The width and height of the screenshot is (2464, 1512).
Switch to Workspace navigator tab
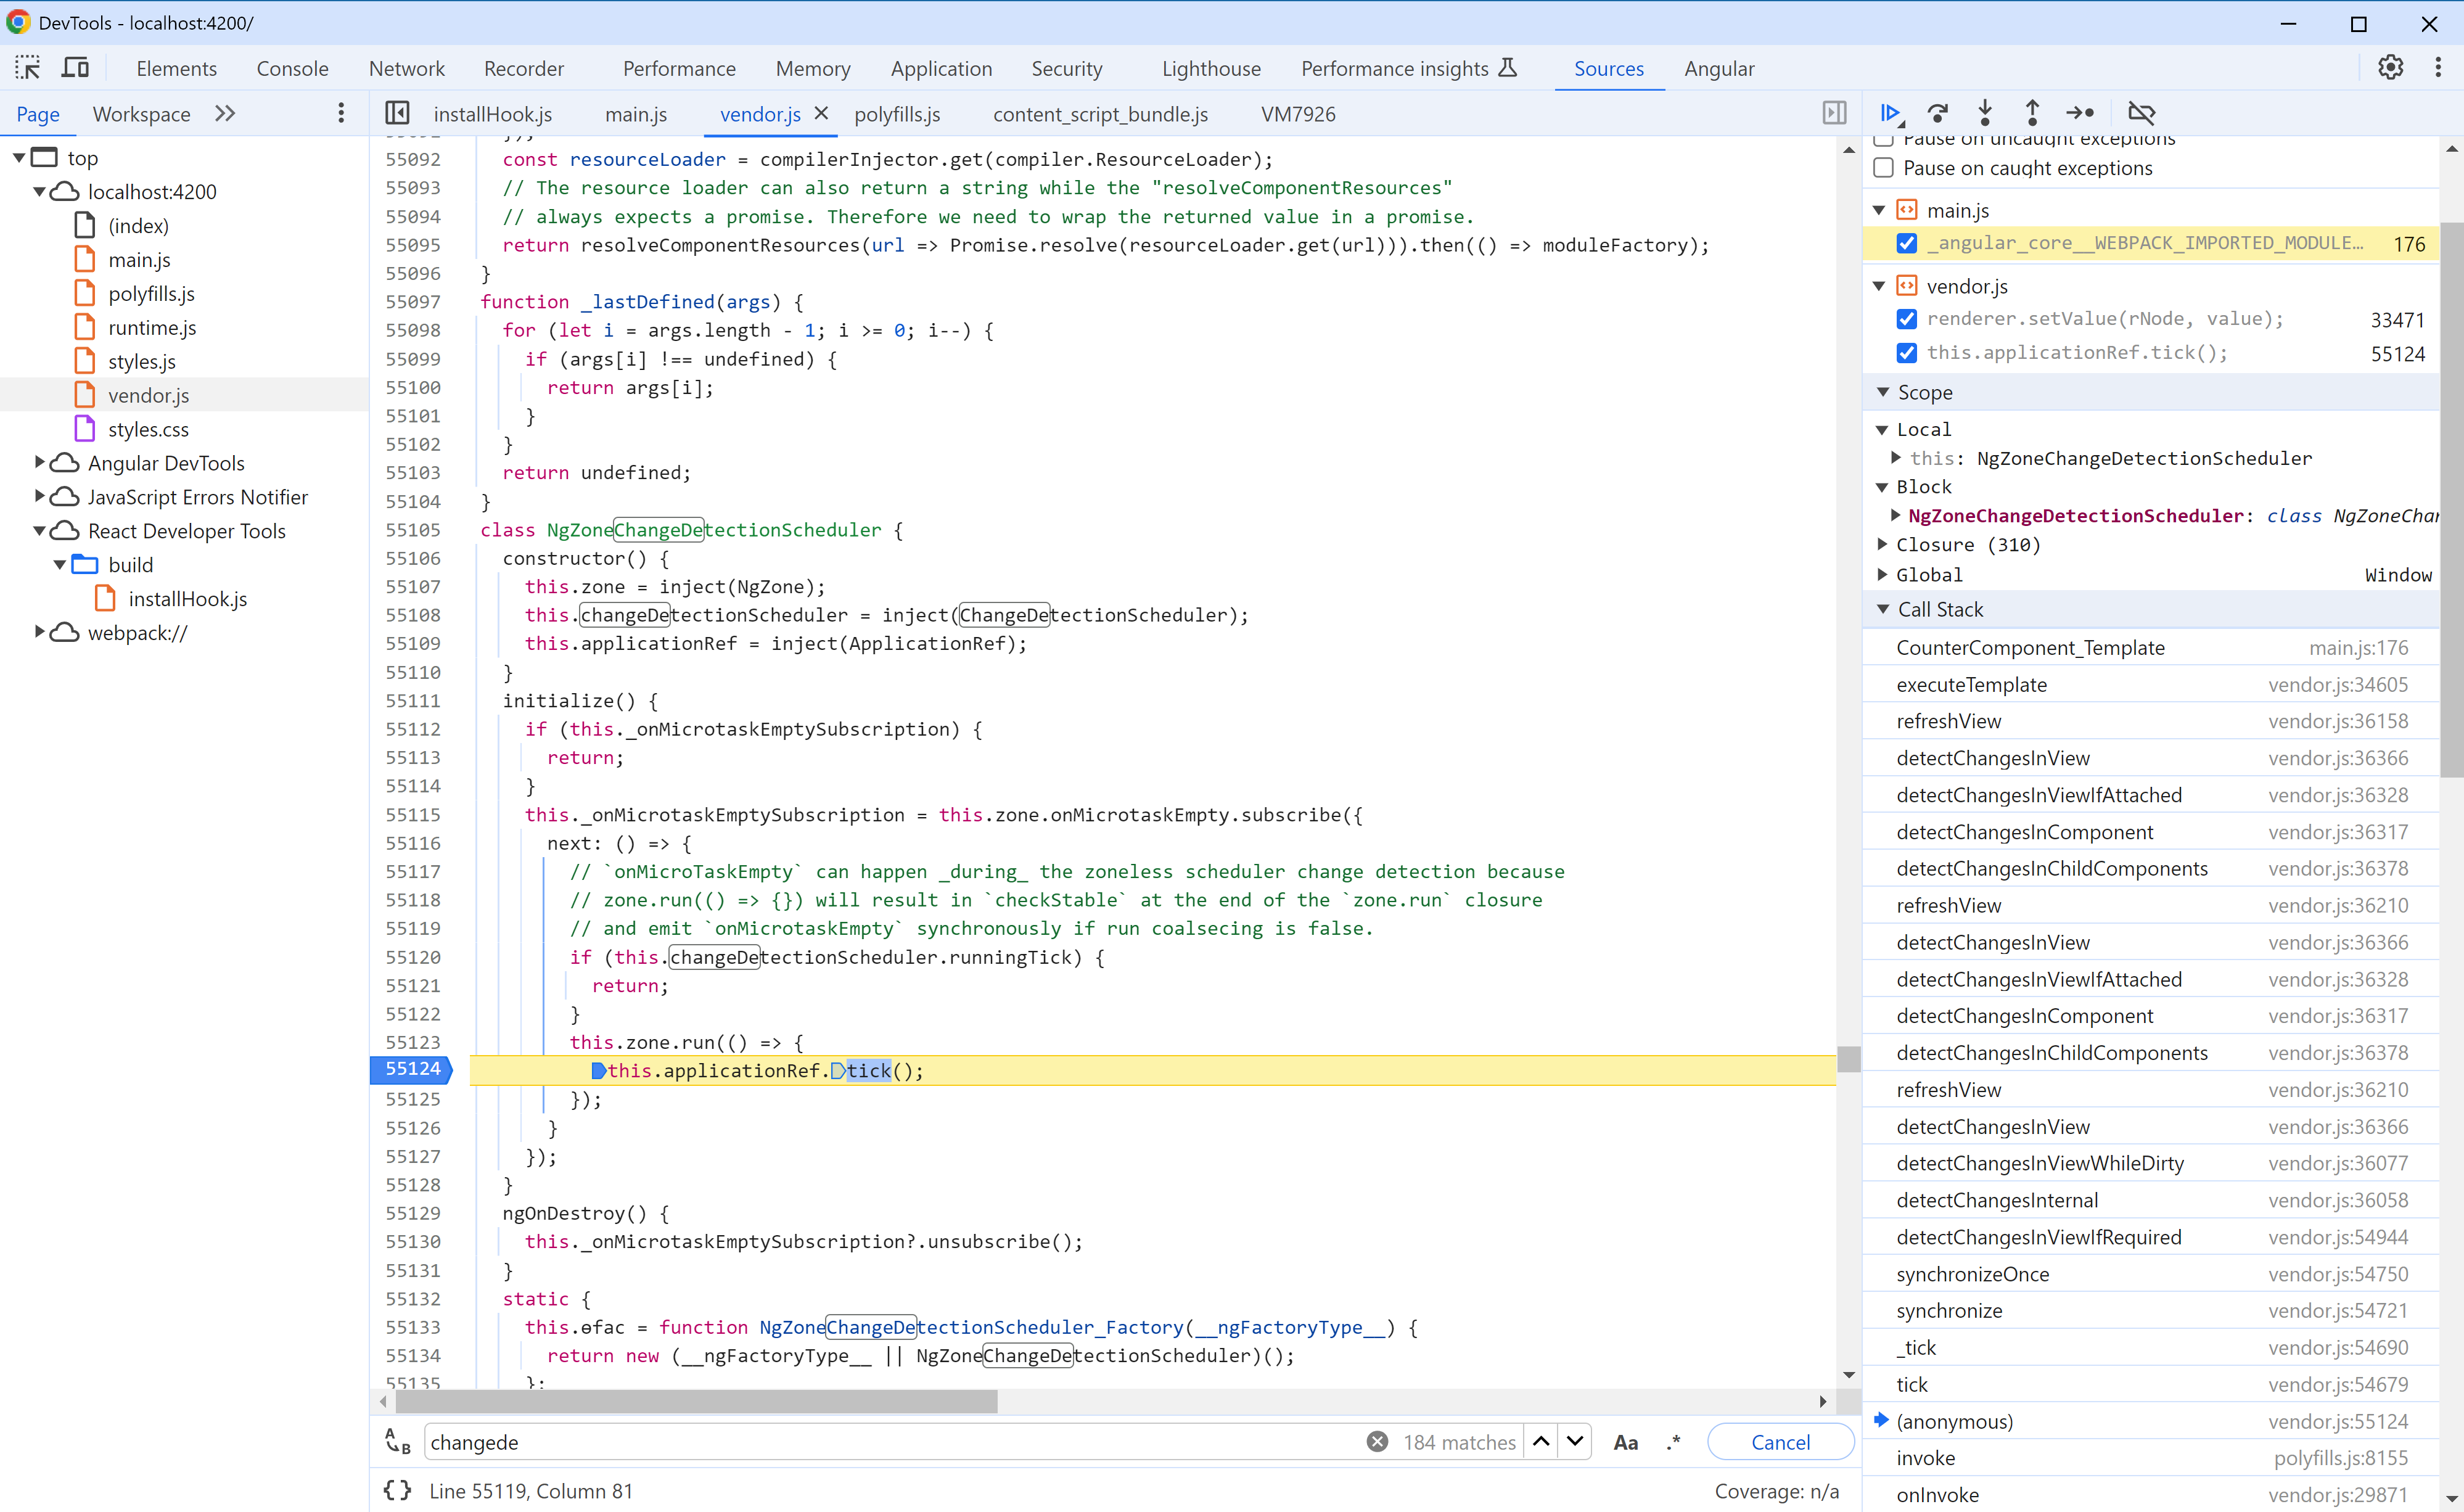pos(141,114)
